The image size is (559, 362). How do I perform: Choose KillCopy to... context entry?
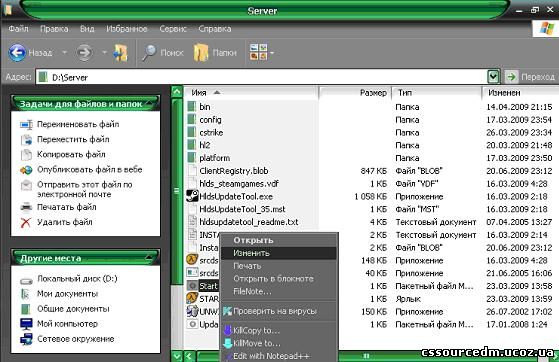click(x=279, y=330)
